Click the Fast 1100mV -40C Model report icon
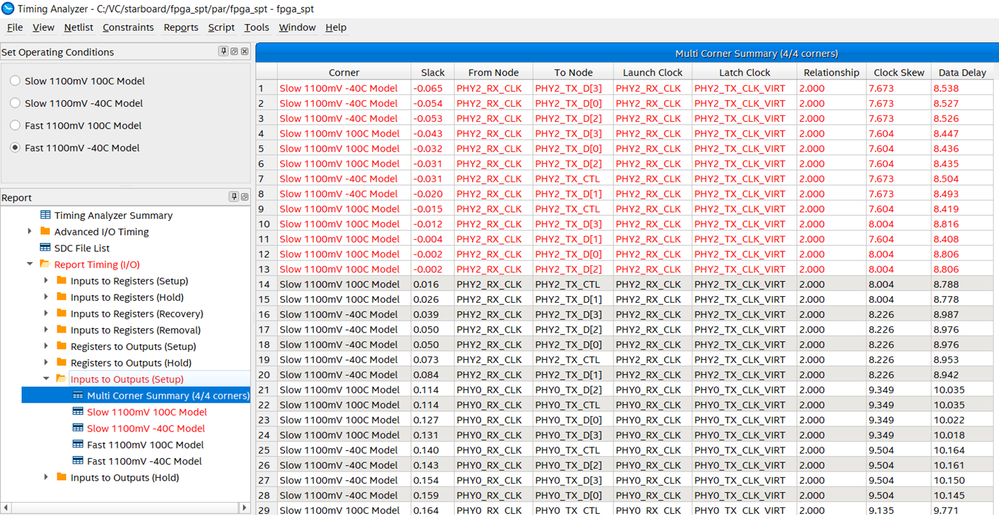This screenshot has width=999, height=515. pyautogui.click(x=78, y=461)
